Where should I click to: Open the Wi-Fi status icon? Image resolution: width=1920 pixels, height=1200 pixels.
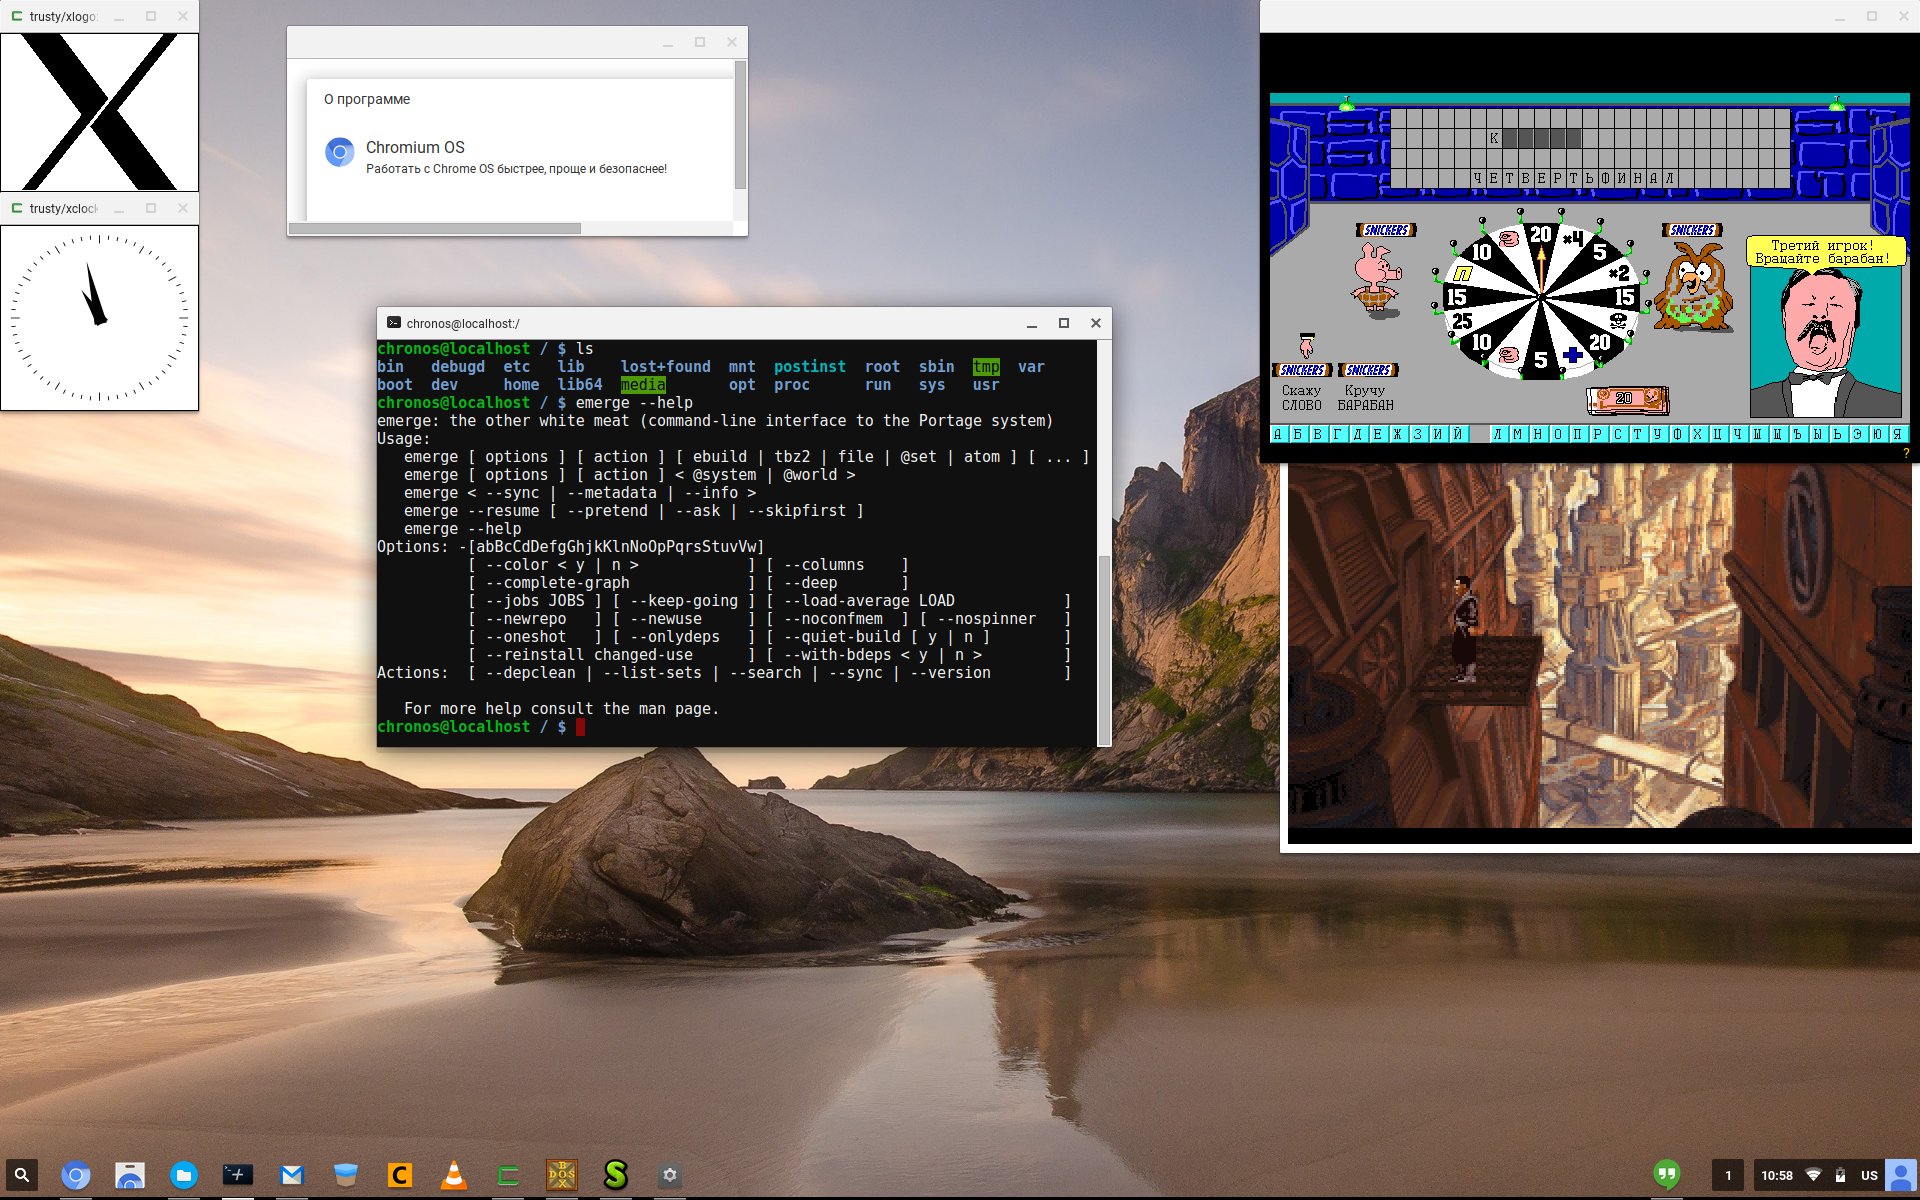click(x=1813, y=1175)
